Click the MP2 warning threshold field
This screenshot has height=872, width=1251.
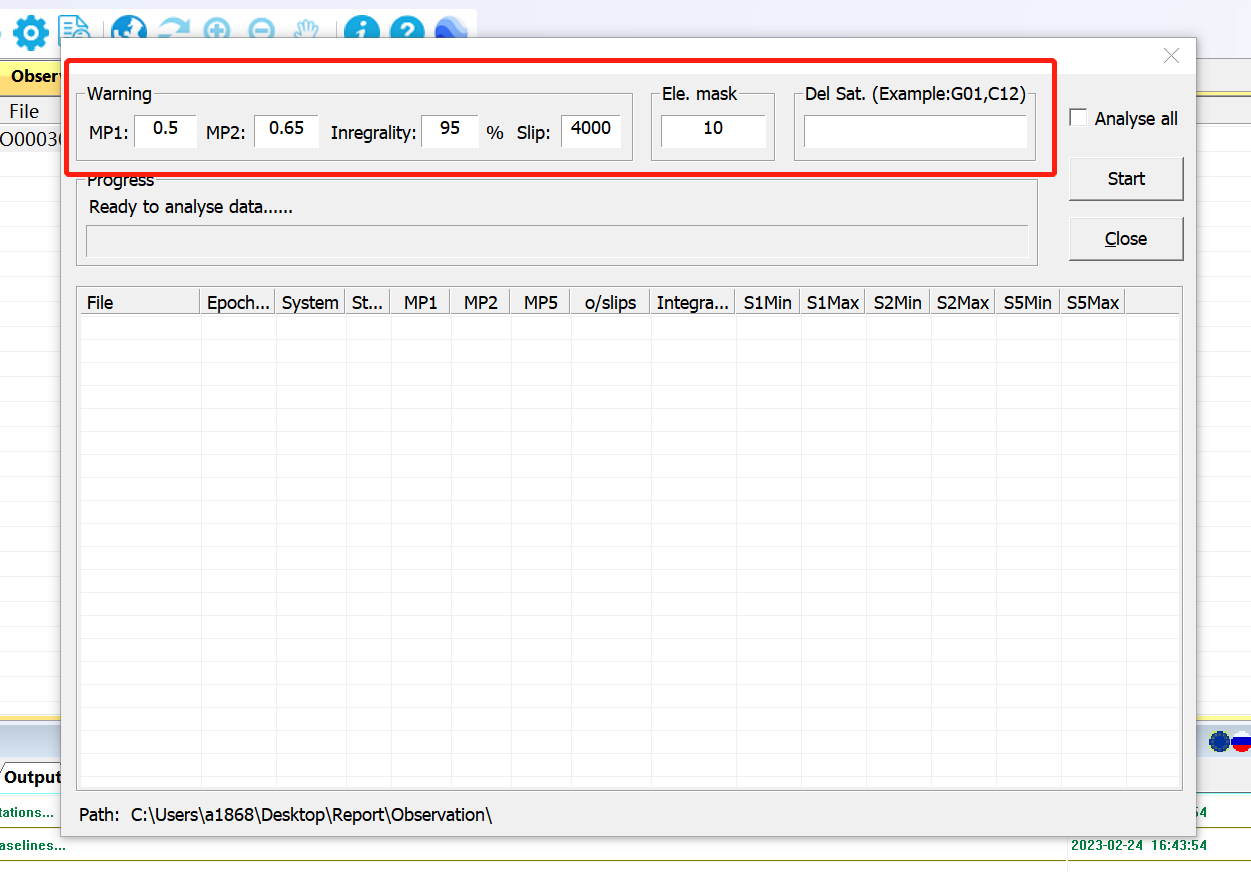pos(286,130)
